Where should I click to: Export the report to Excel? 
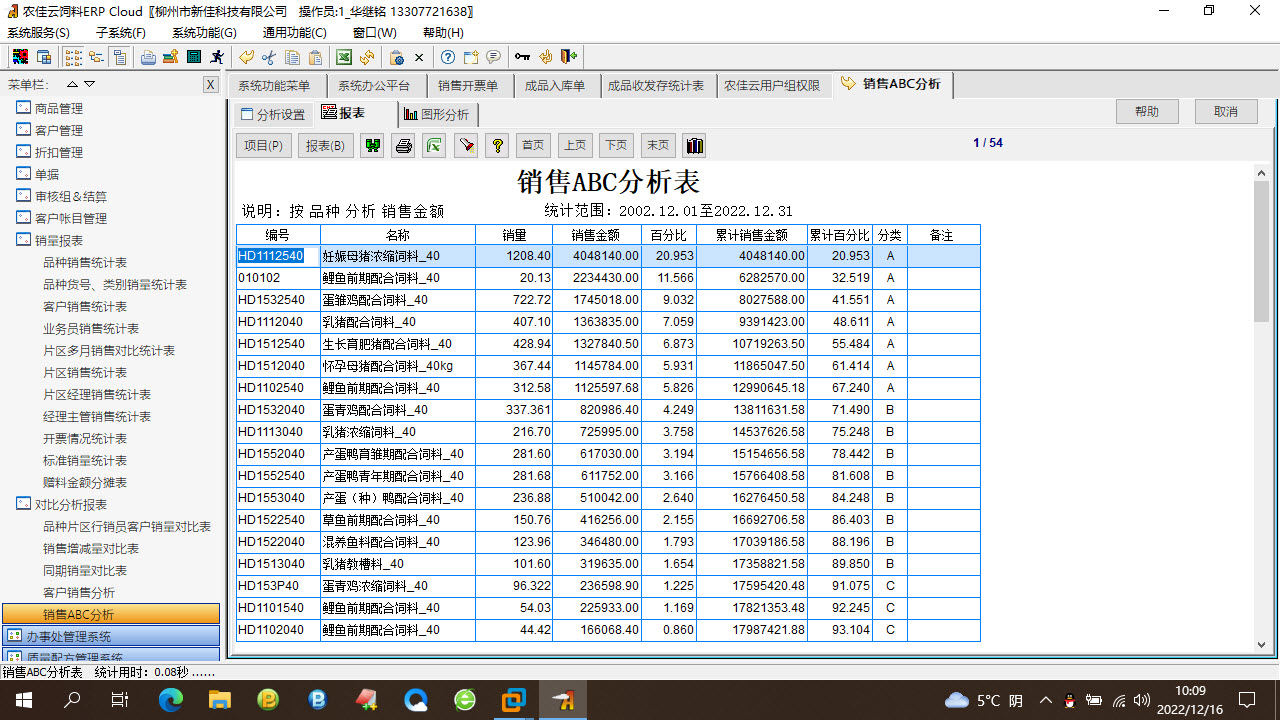434,145
